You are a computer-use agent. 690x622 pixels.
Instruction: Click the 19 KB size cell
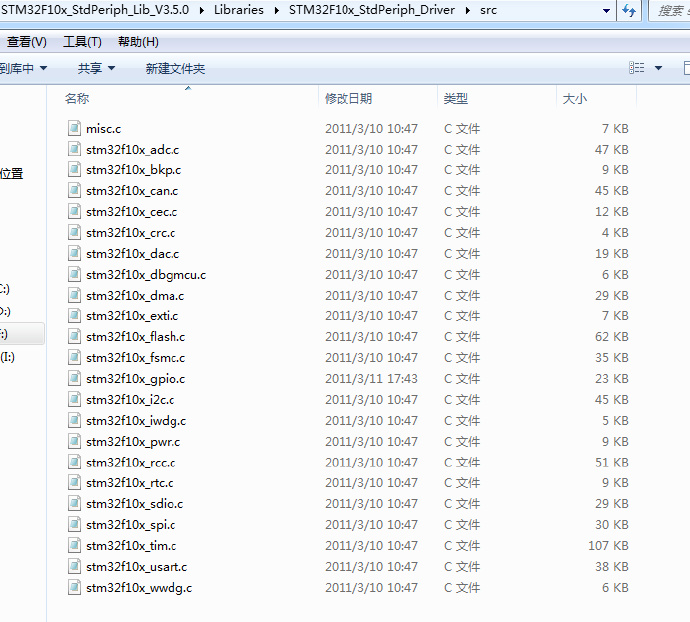click(612, 254)
